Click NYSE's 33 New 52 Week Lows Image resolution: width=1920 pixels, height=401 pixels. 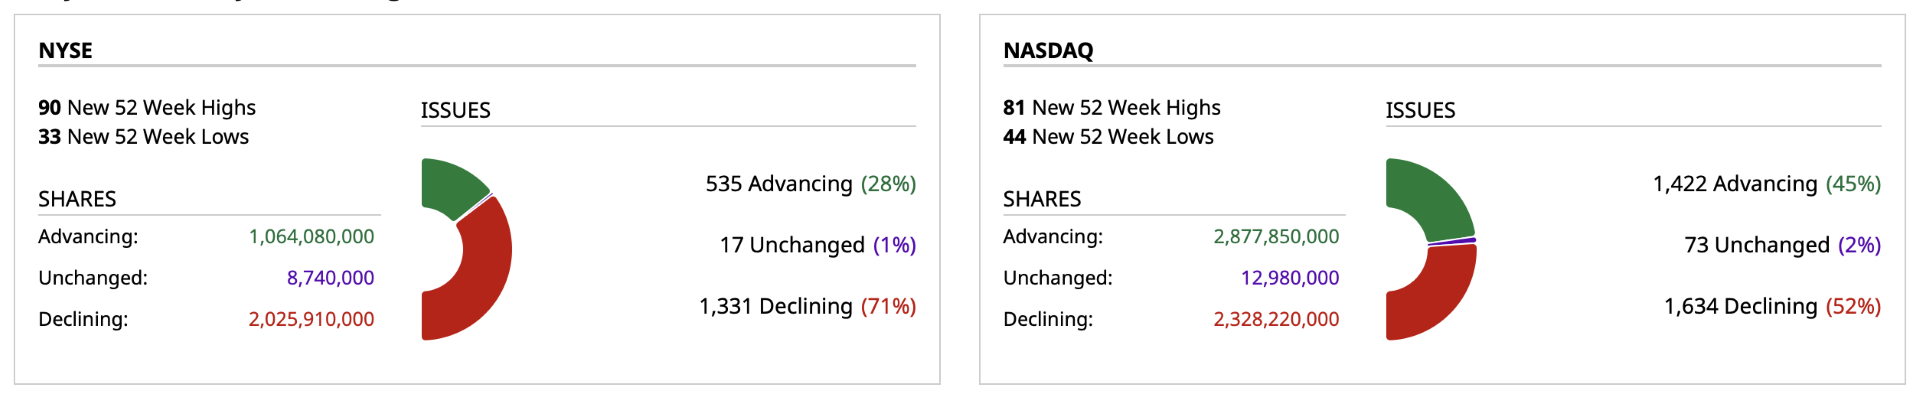tap(143, 136)
